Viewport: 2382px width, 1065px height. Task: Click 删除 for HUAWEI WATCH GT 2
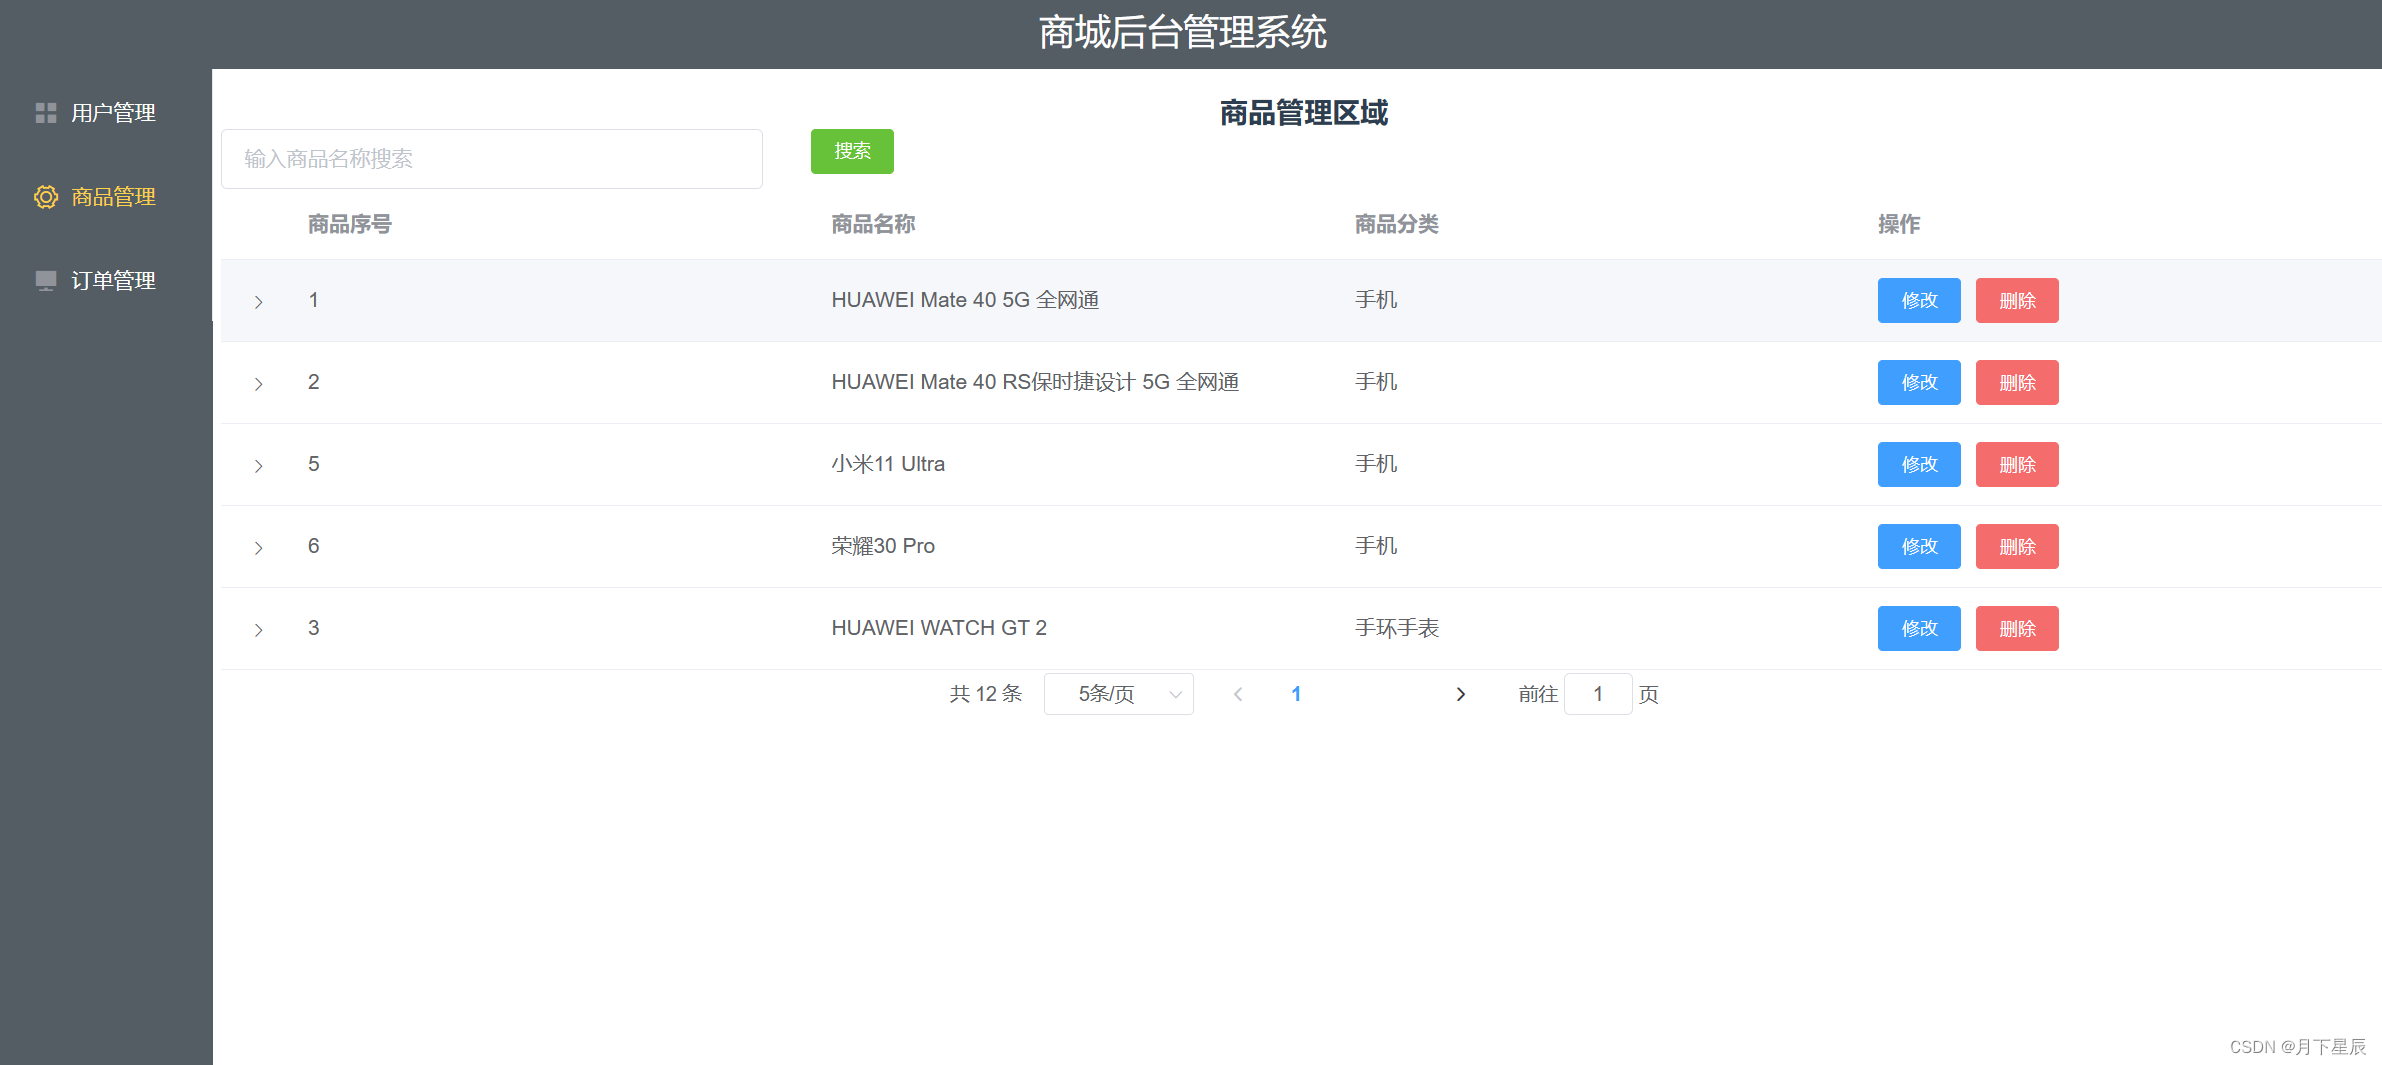(x=2016, y=628)
